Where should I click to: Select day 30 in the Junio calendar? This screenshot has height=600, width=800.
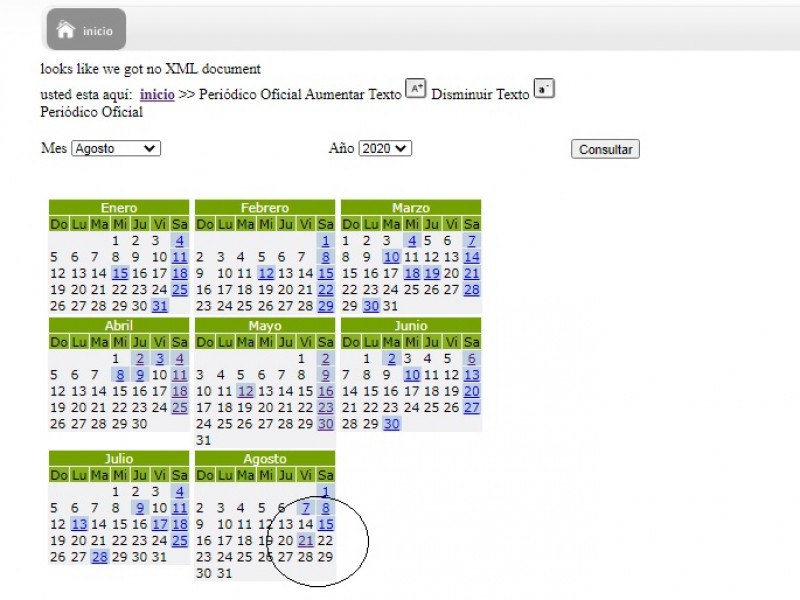pyautogui.click(x=391, y=424)
